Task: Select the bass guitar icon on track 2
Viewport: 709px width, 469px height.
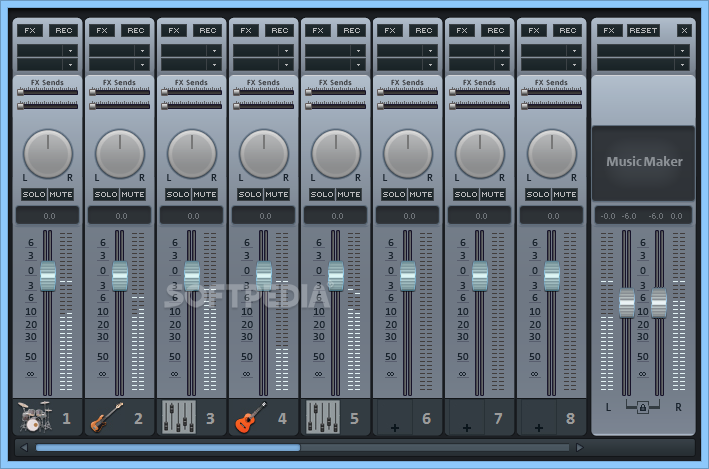Action: [107, 417]
